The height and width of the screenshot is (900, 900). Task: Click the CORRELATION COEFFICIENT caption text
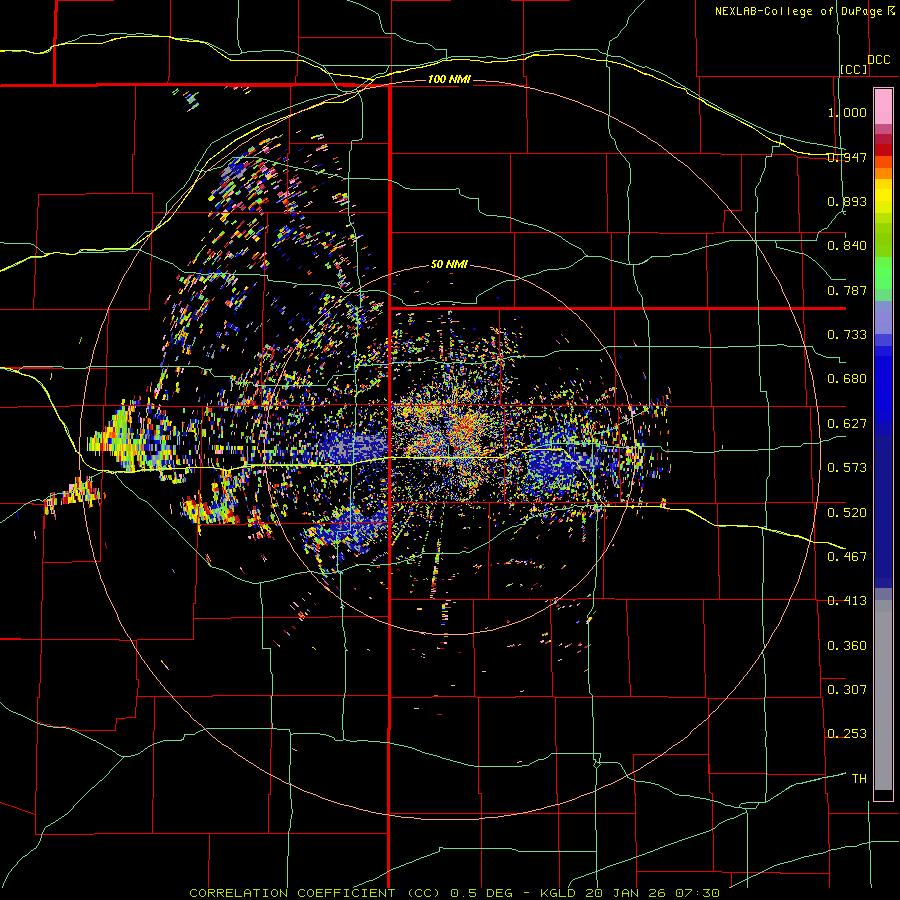pyautogui.click(x=295, y=893)
